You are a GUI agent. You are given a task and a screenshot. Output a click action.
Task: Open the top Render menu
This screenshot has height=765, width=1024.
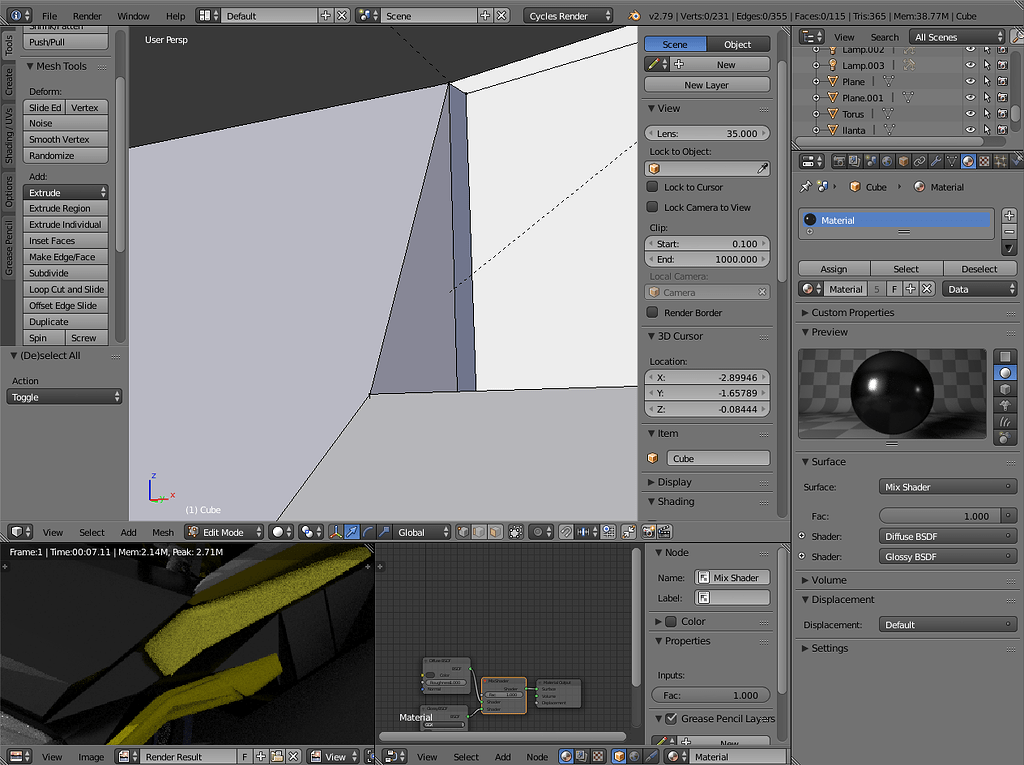87,16
